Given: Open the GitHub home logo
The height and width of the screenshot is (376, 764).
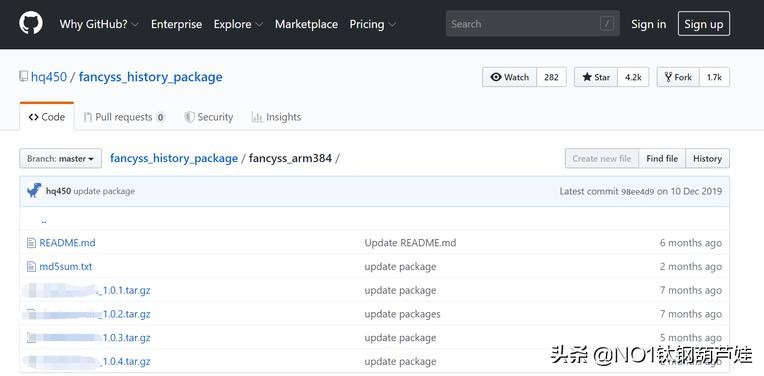Looking at the screenshot, I should click(31, 23).
